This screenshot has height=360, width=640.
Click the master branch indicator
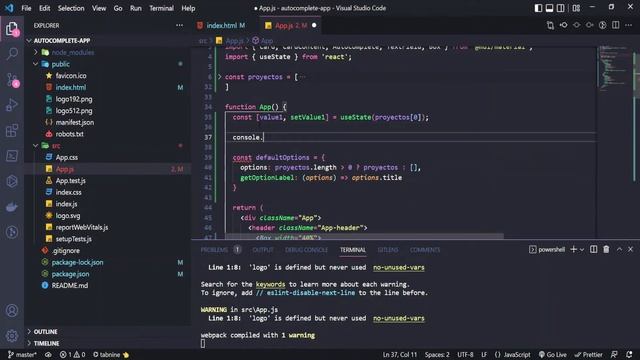22,355
